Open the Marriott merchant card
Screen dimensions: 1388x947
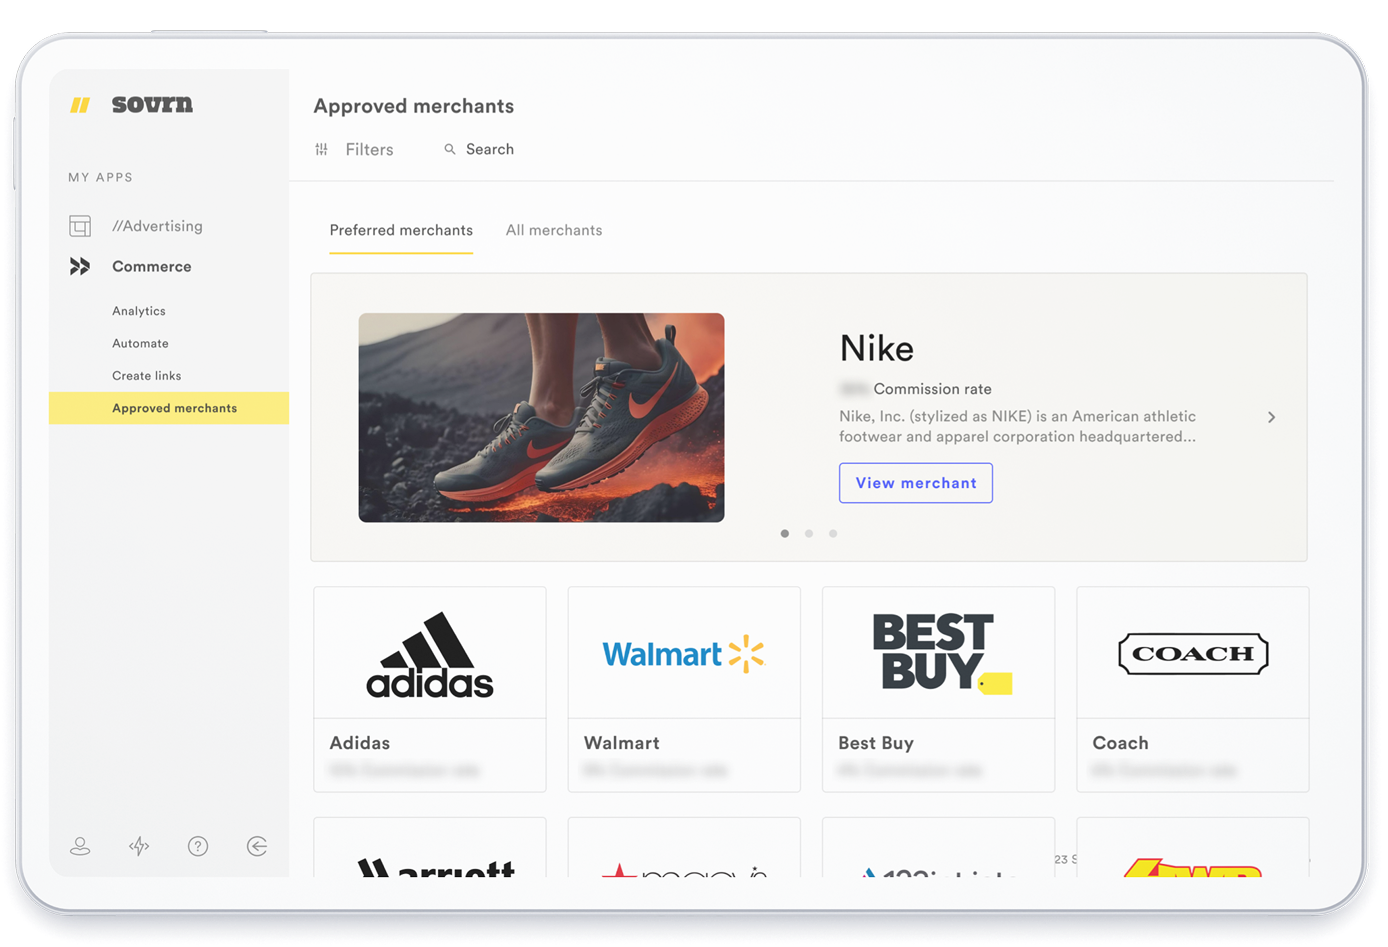coord(430,848)
